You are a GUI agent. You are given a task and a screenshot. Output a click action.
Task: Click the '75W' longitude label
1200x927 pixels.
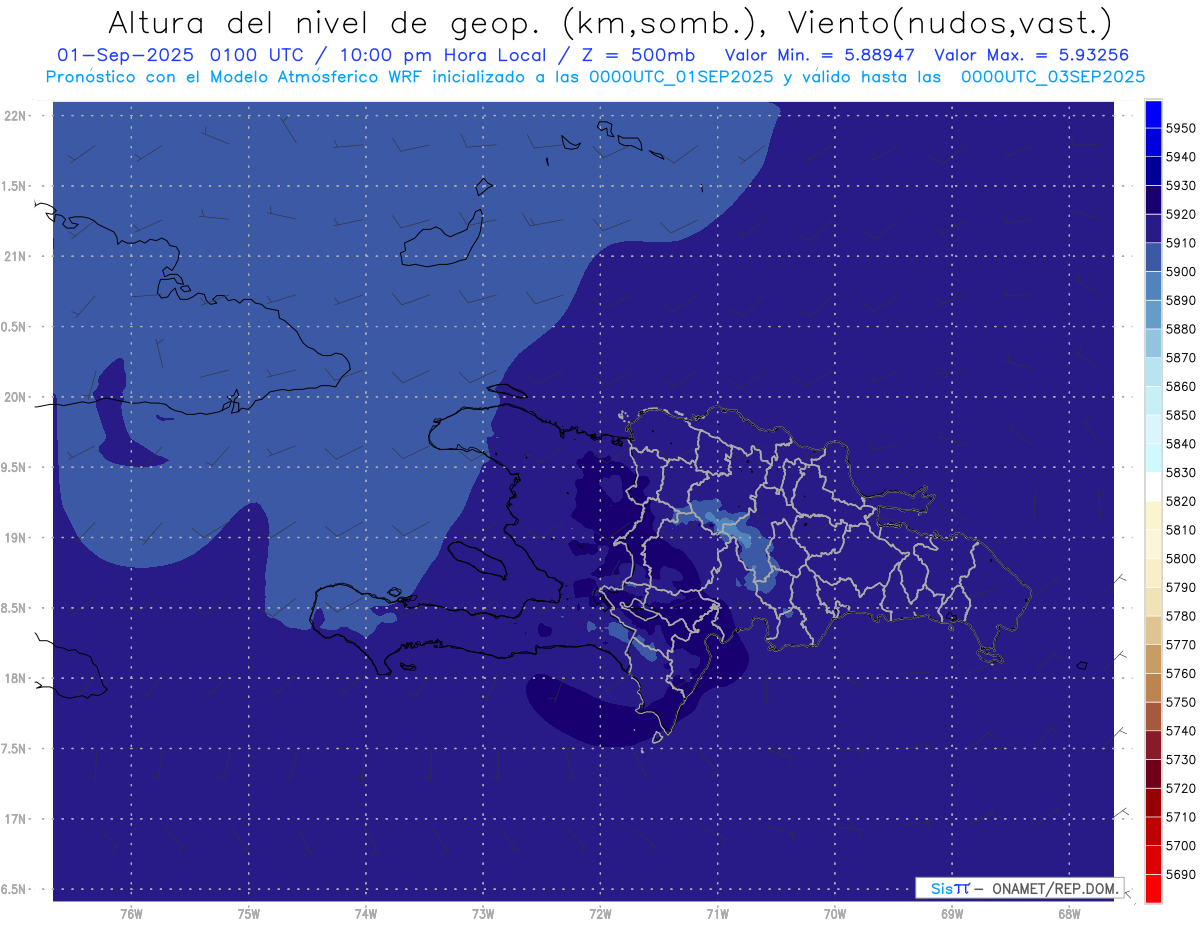(248, 914)
